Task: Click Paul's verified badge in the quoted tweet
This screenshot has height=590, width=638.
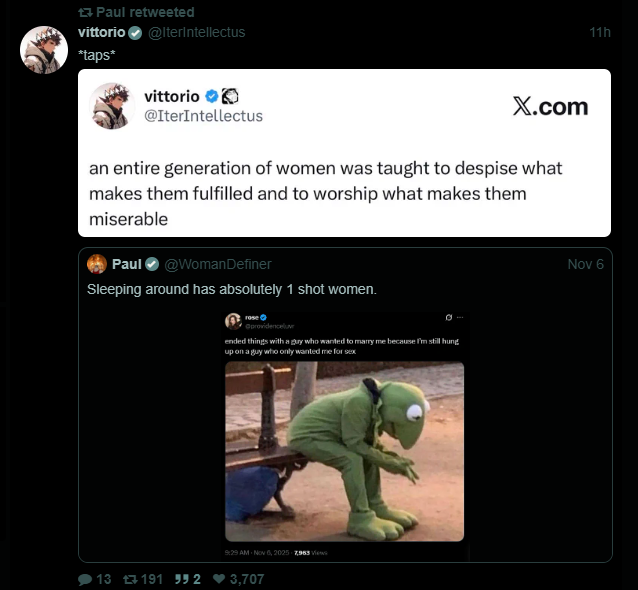Action: coord(152,264)
